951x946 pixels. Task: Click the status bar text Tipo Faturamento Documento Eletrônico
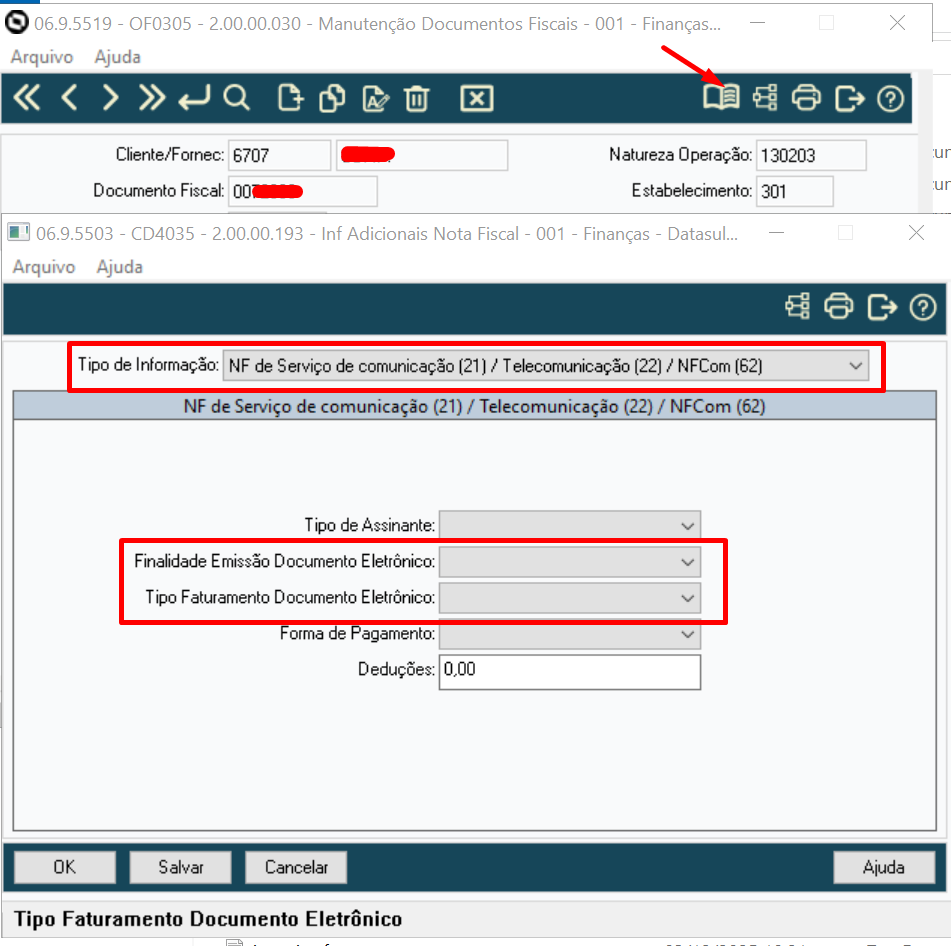208,919
